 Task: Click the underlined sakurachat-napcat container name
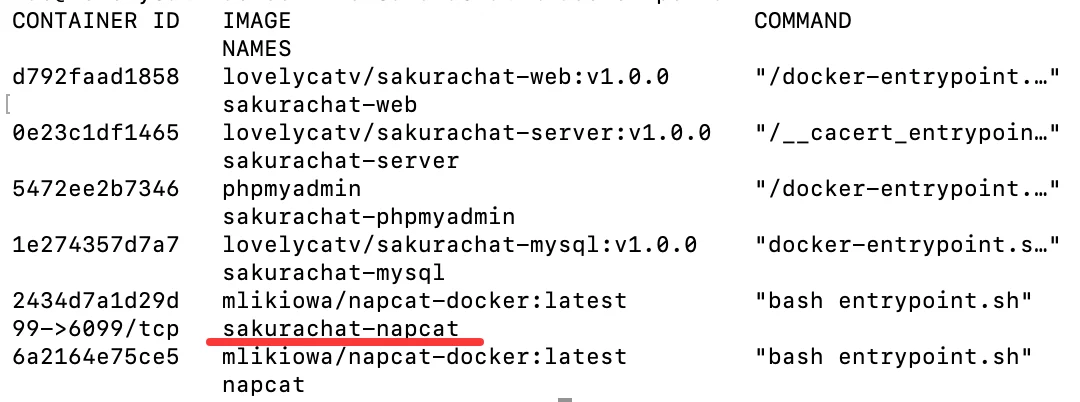tap(340, 328)
